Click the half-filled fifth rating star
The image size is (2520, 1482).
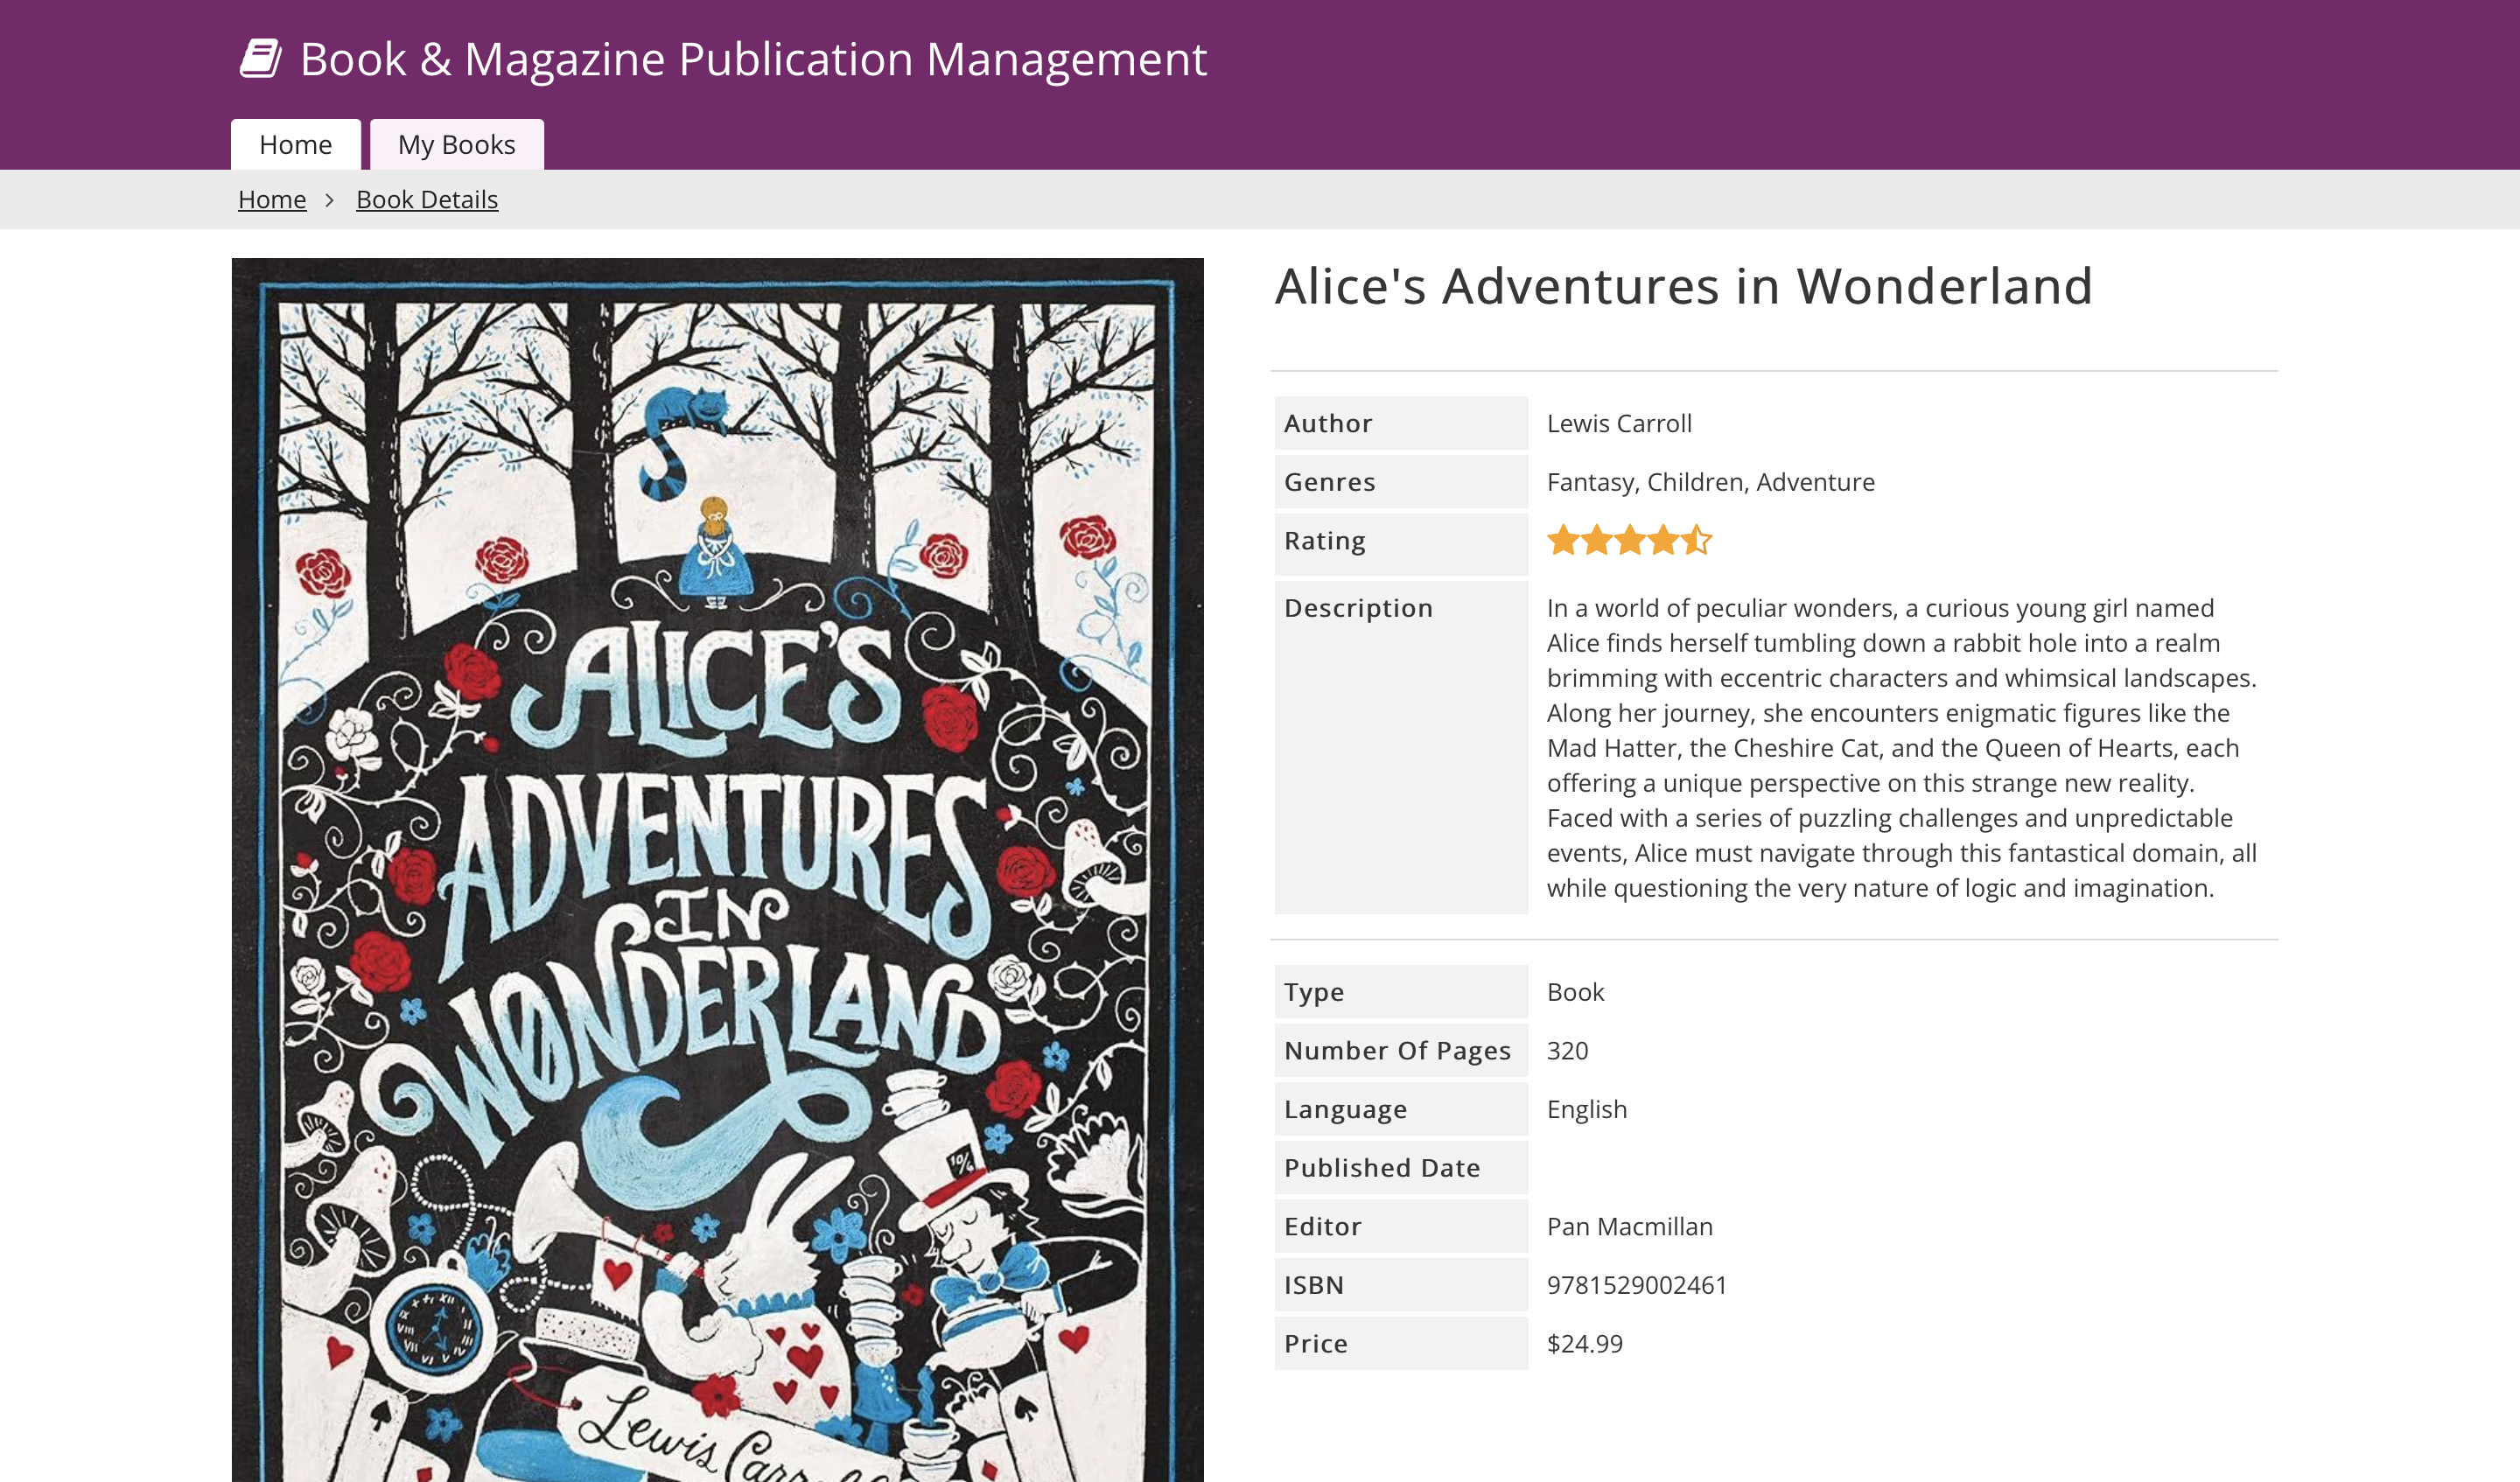point(1697,540)
